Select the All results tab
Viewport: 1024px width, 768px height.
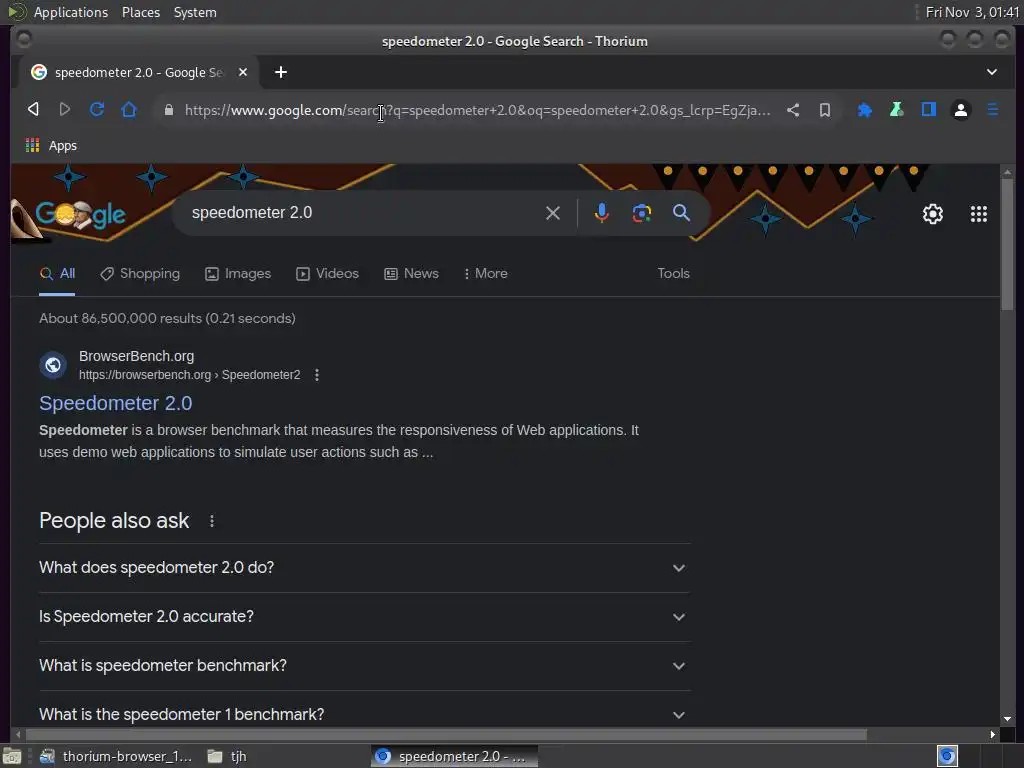coord(57,274)
